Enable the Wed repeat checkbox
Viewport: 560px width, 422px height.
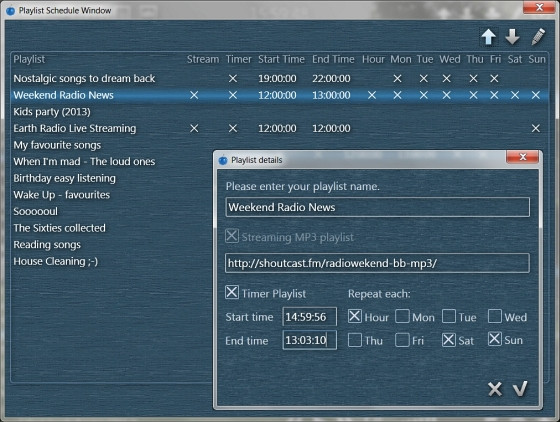(x=495, y=316)
